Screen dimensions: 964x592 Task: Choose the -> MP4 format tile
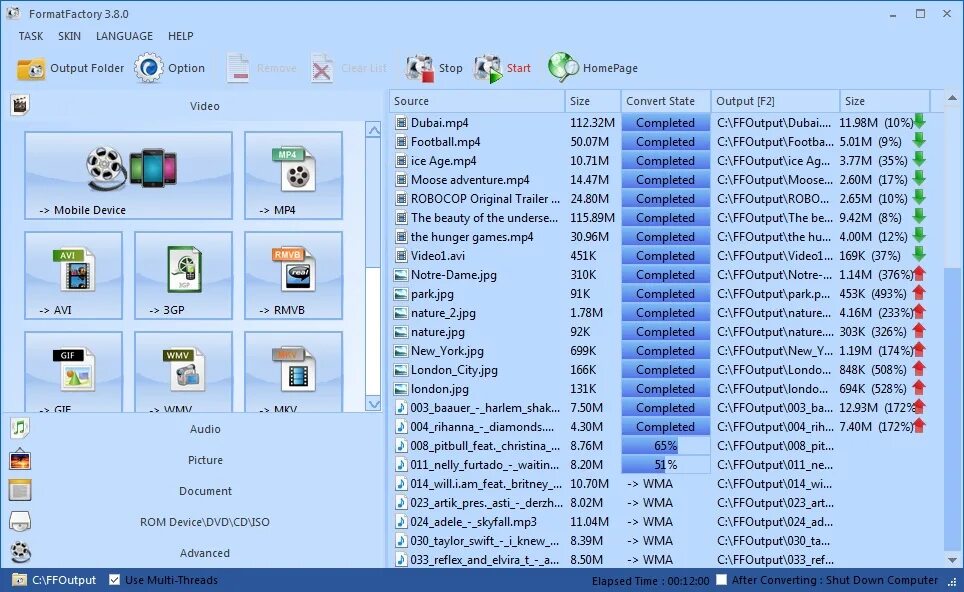click(293, 175)
